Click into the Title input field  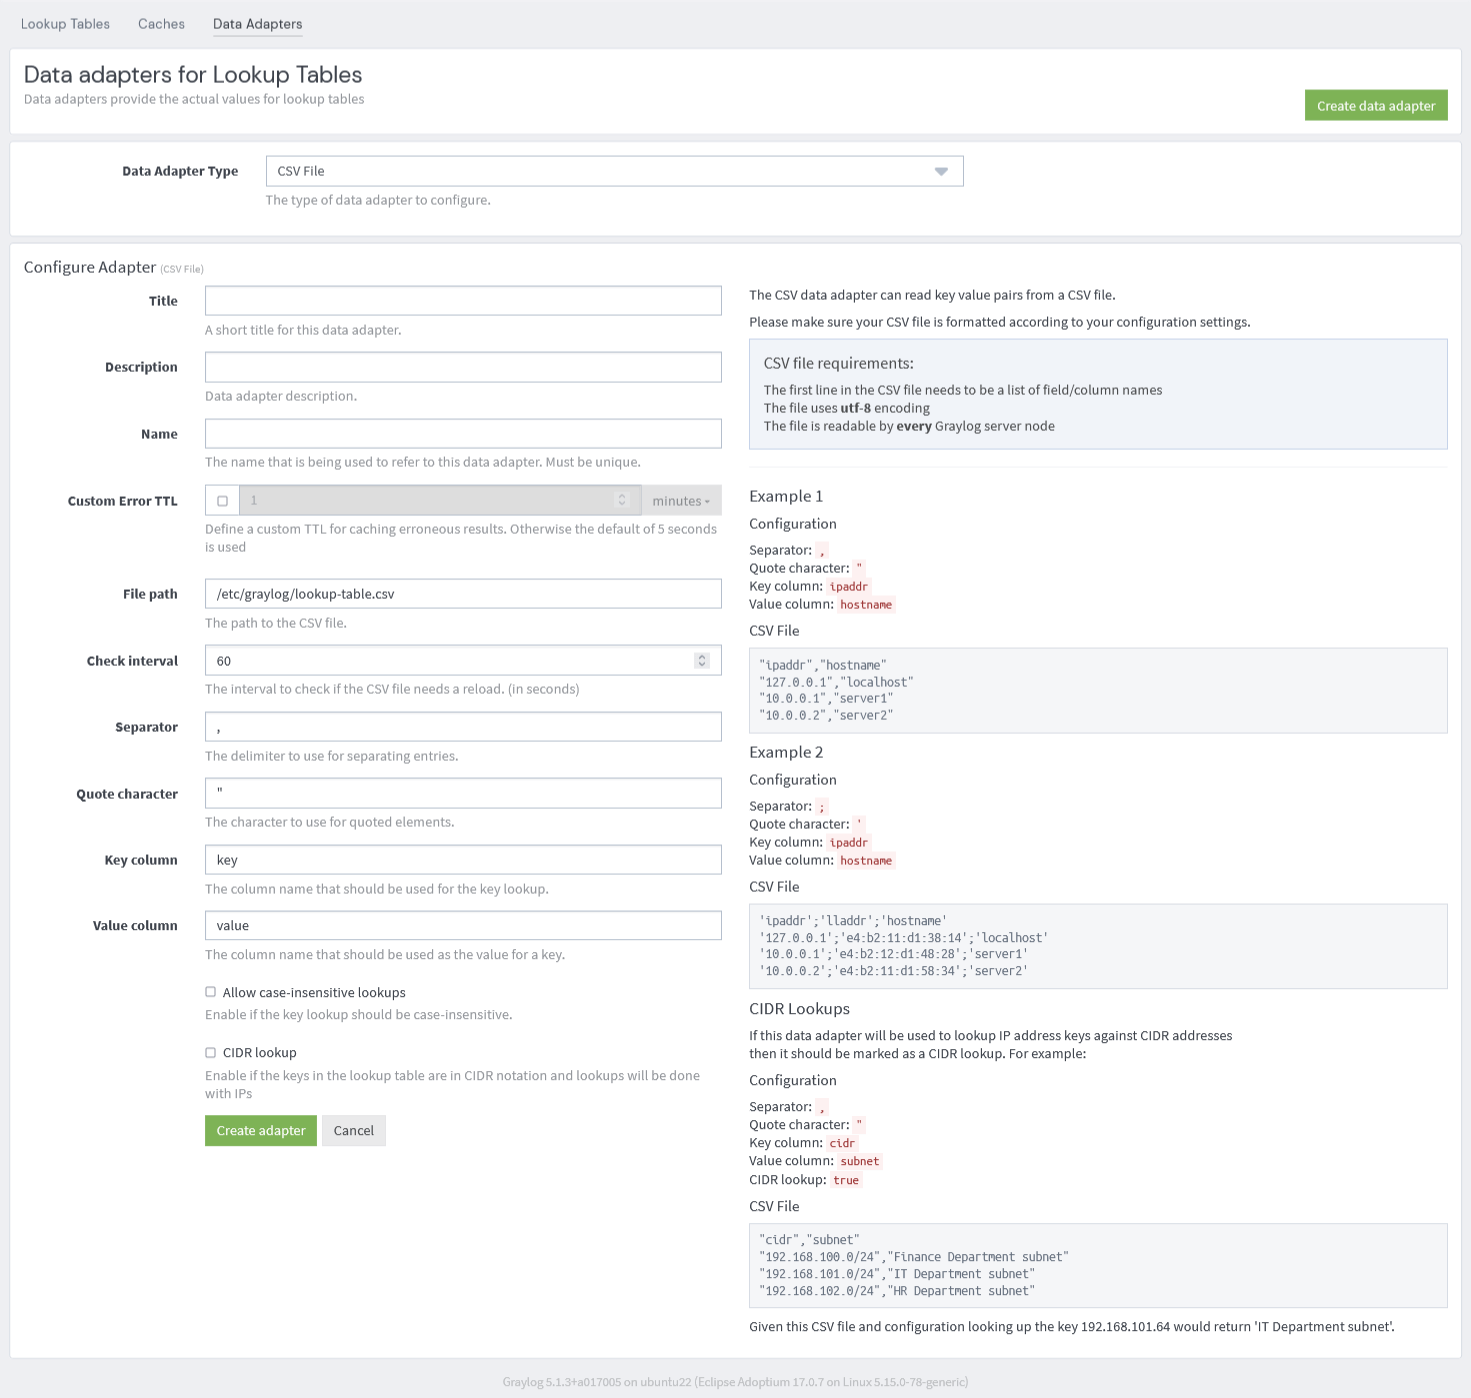coord(463,301)
